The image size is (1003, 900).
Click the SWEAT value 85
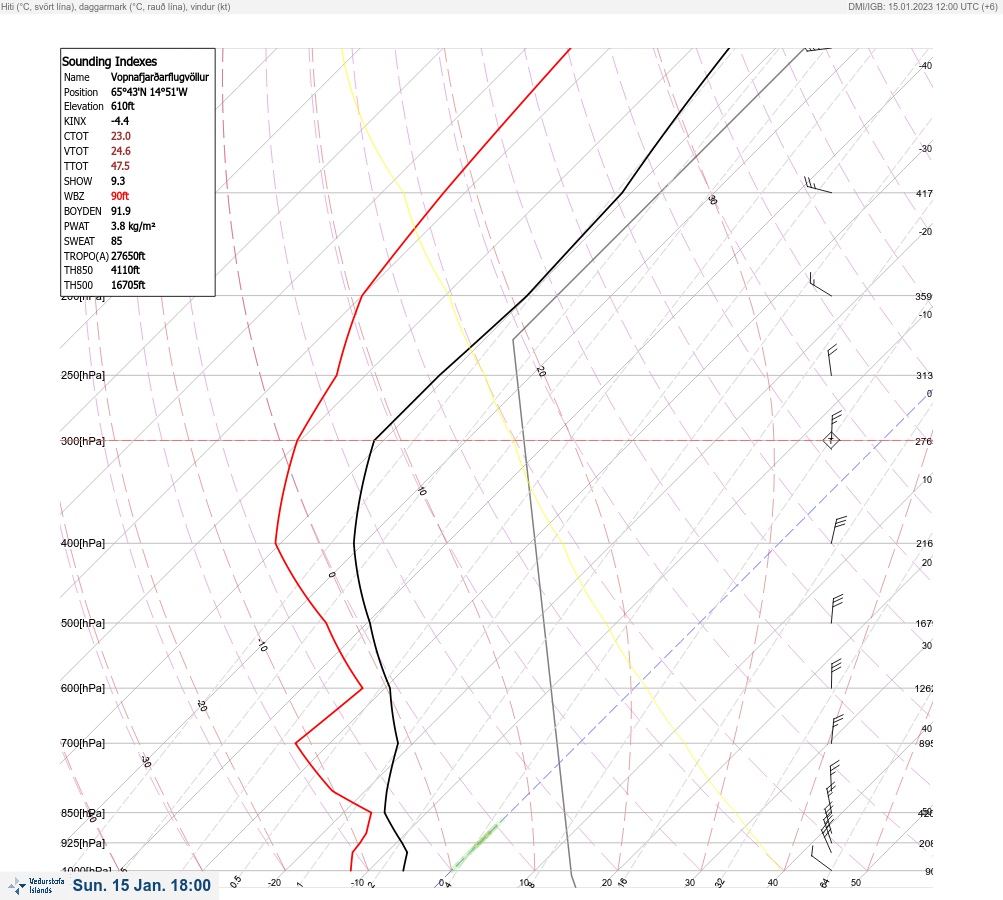point(116,241)
